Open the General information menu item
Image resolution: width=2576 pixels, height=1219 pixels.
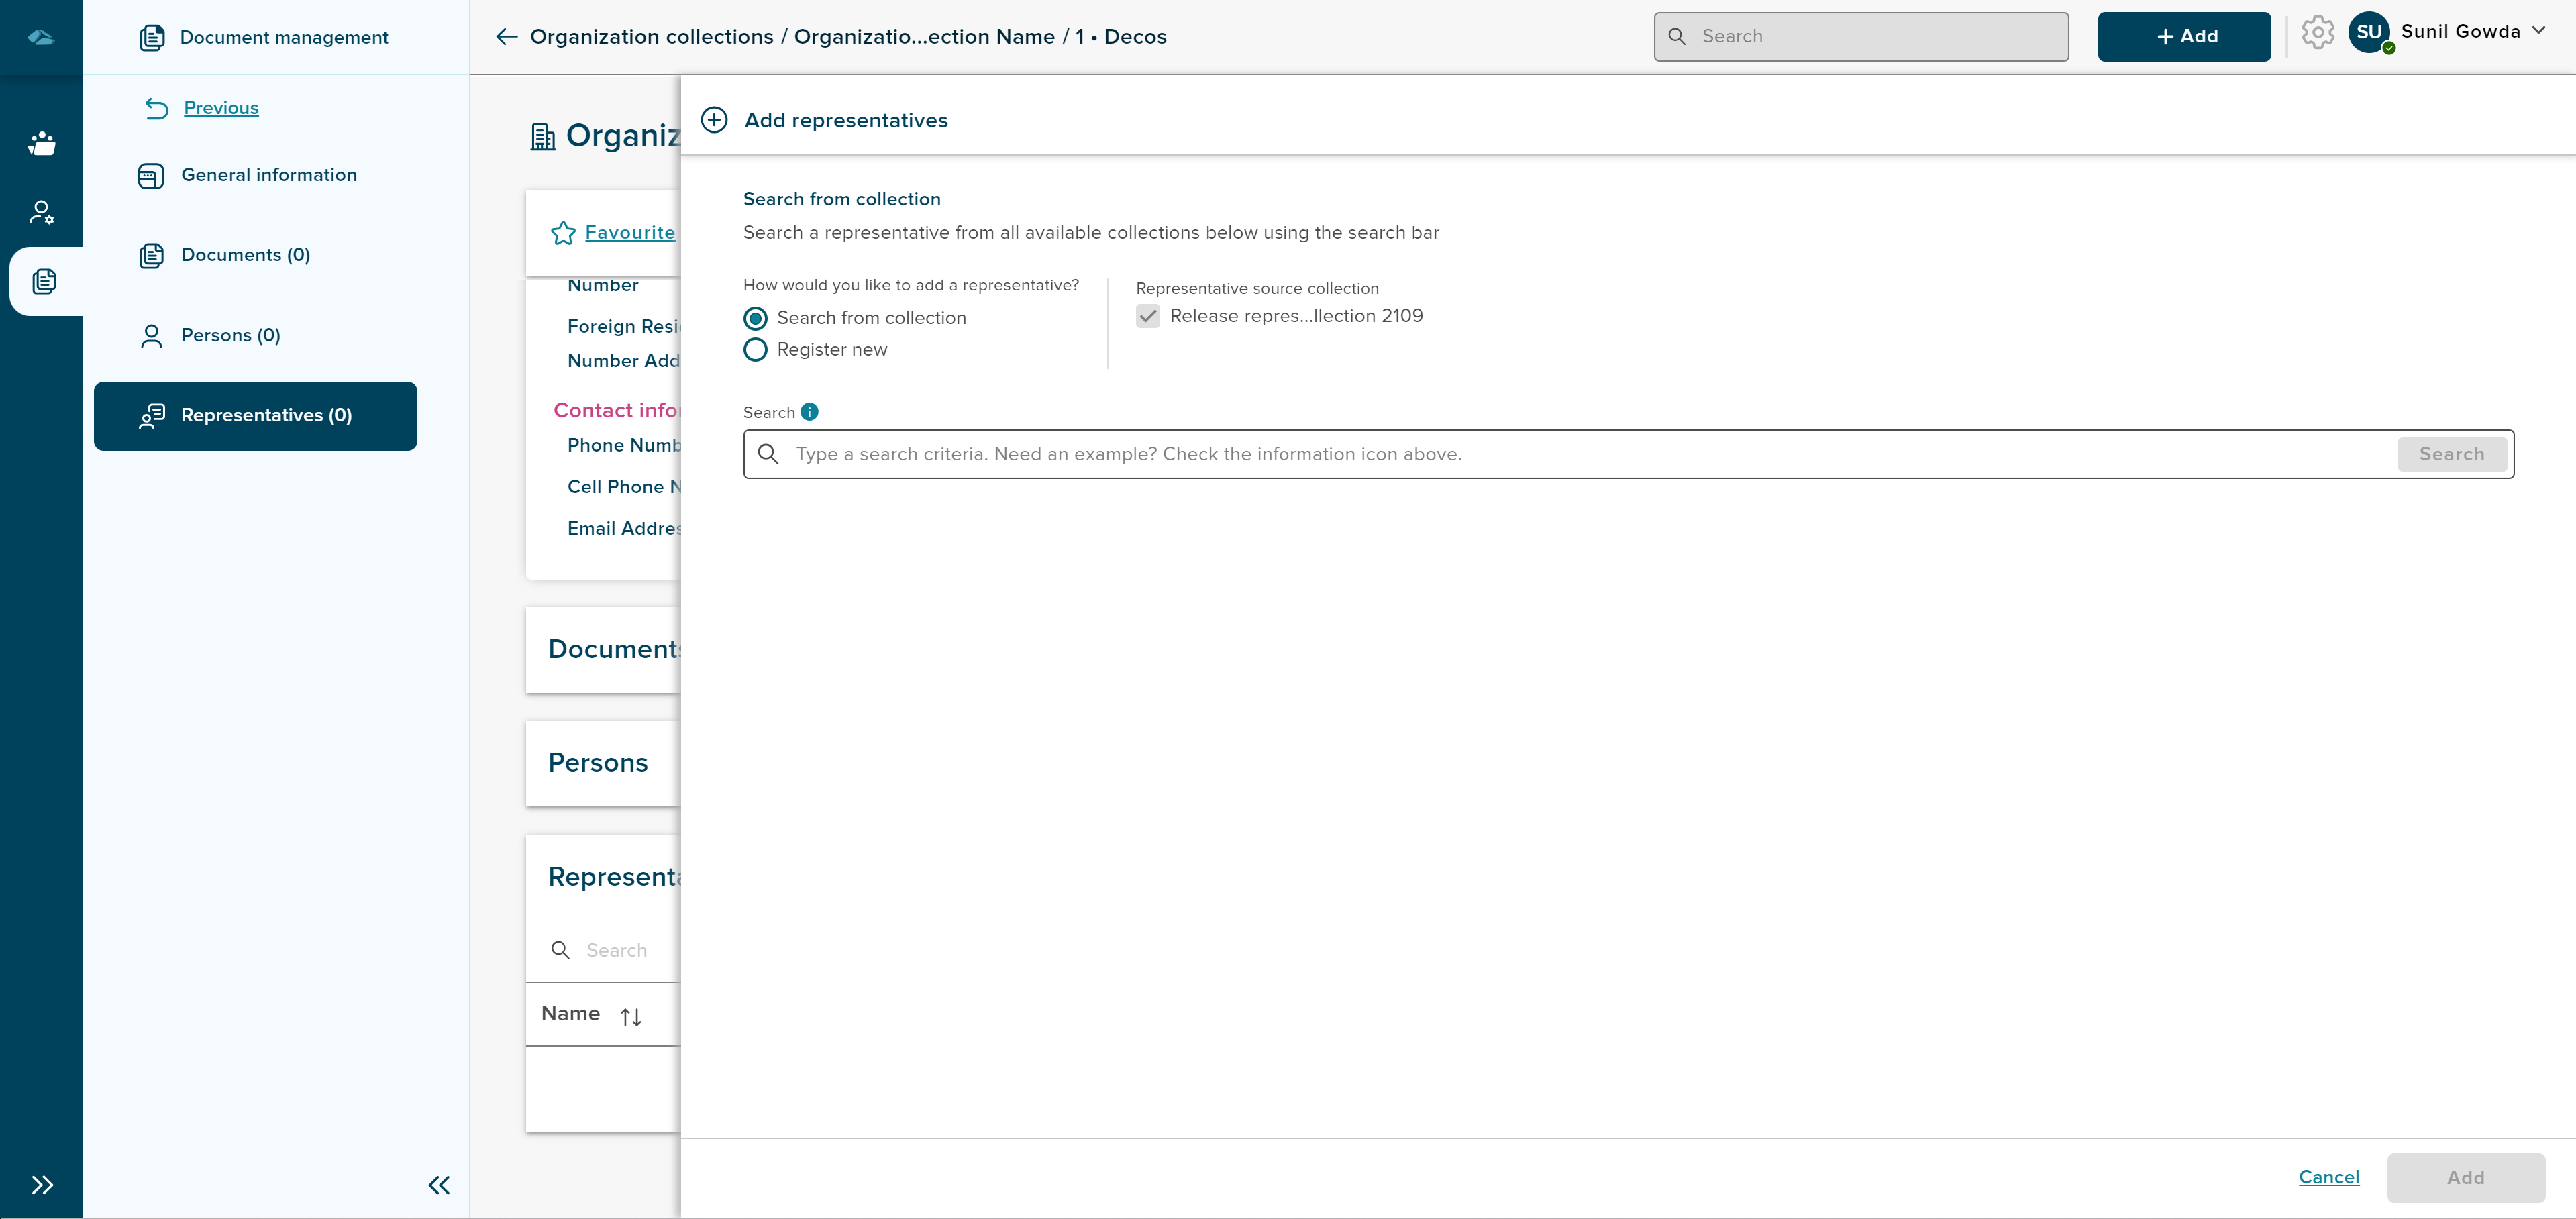pyautogui.click(x=268, y=175)
